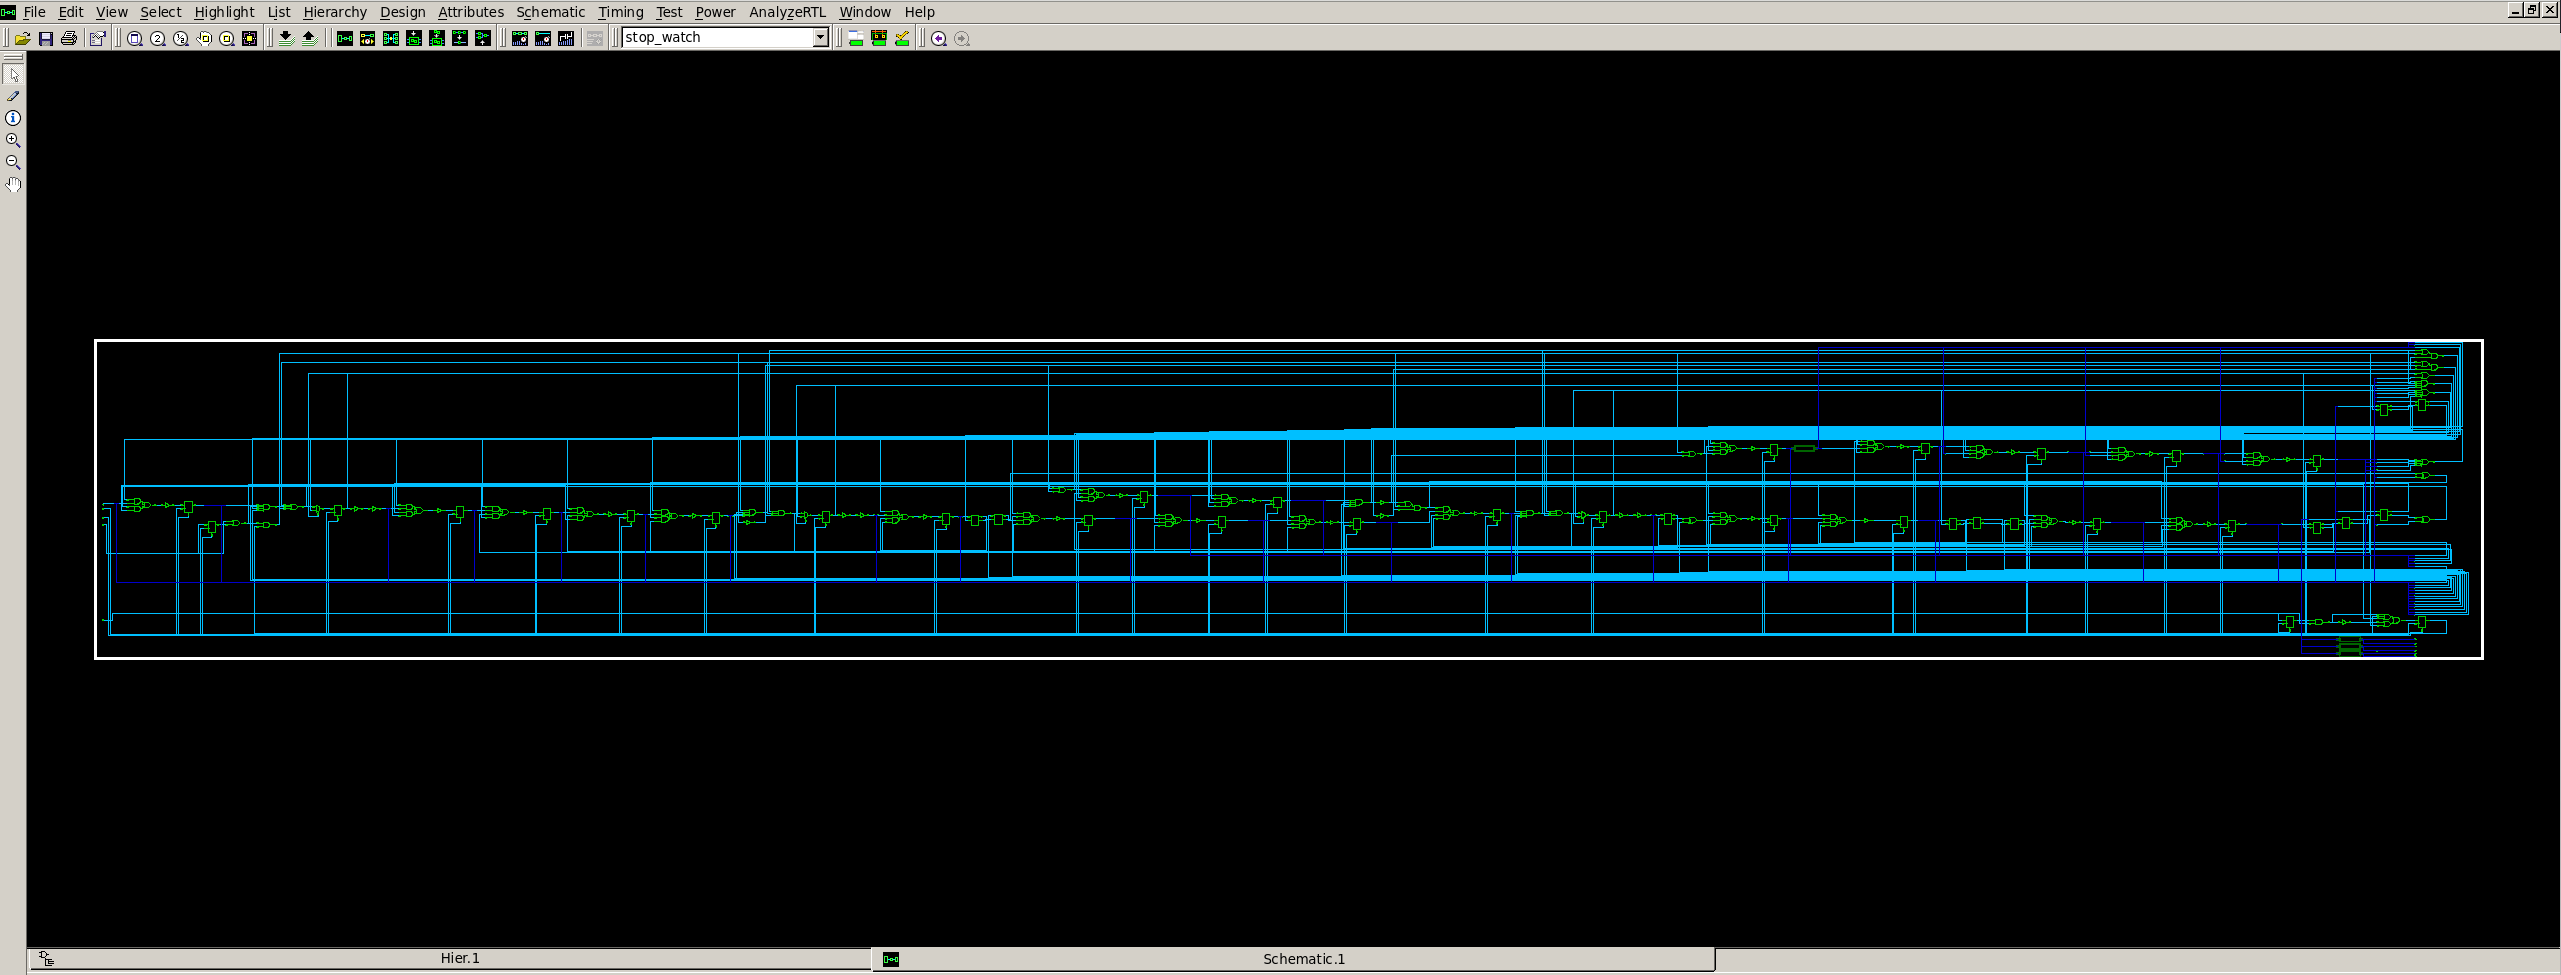Click the create schematic view icon

(344, 38)
